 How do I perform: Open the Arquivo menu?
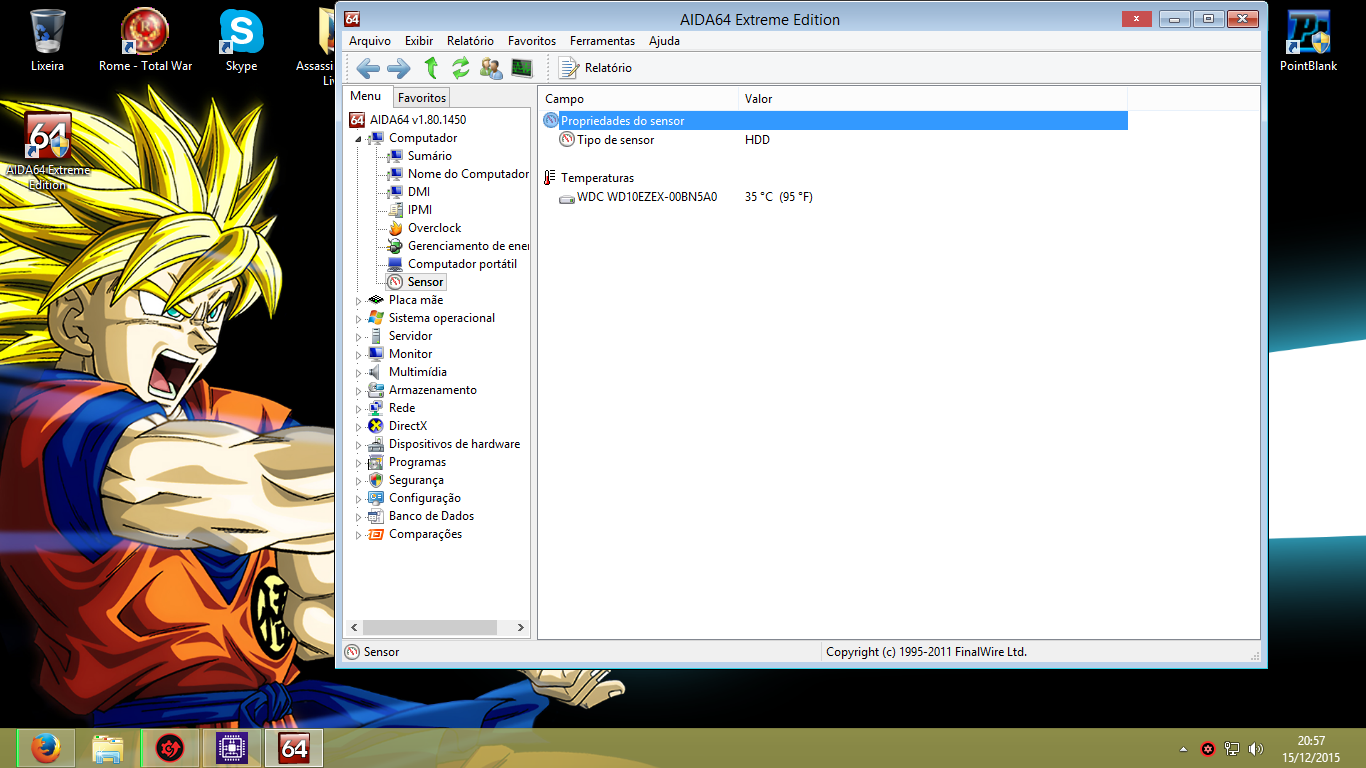coord(370,41)
